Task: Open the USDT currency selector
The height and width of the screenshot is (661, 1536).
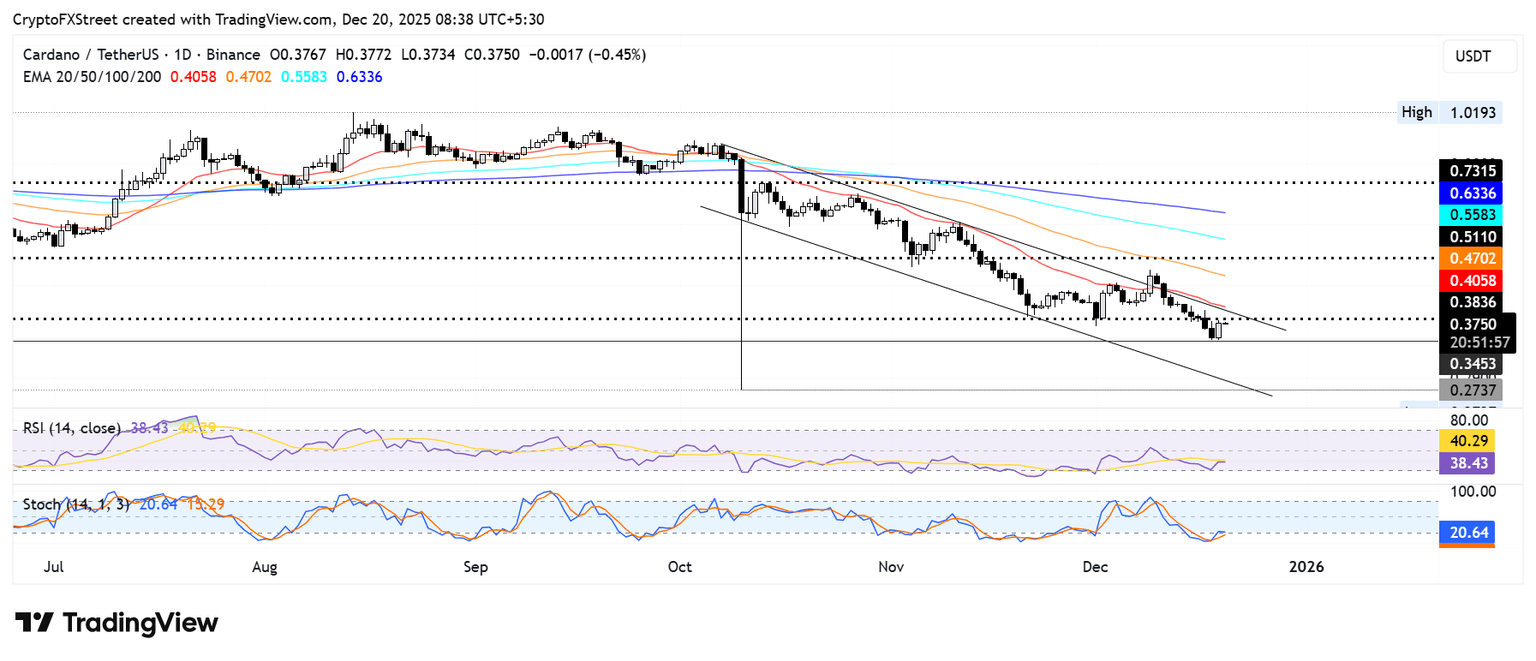Action: click(x=1473, y=57)
